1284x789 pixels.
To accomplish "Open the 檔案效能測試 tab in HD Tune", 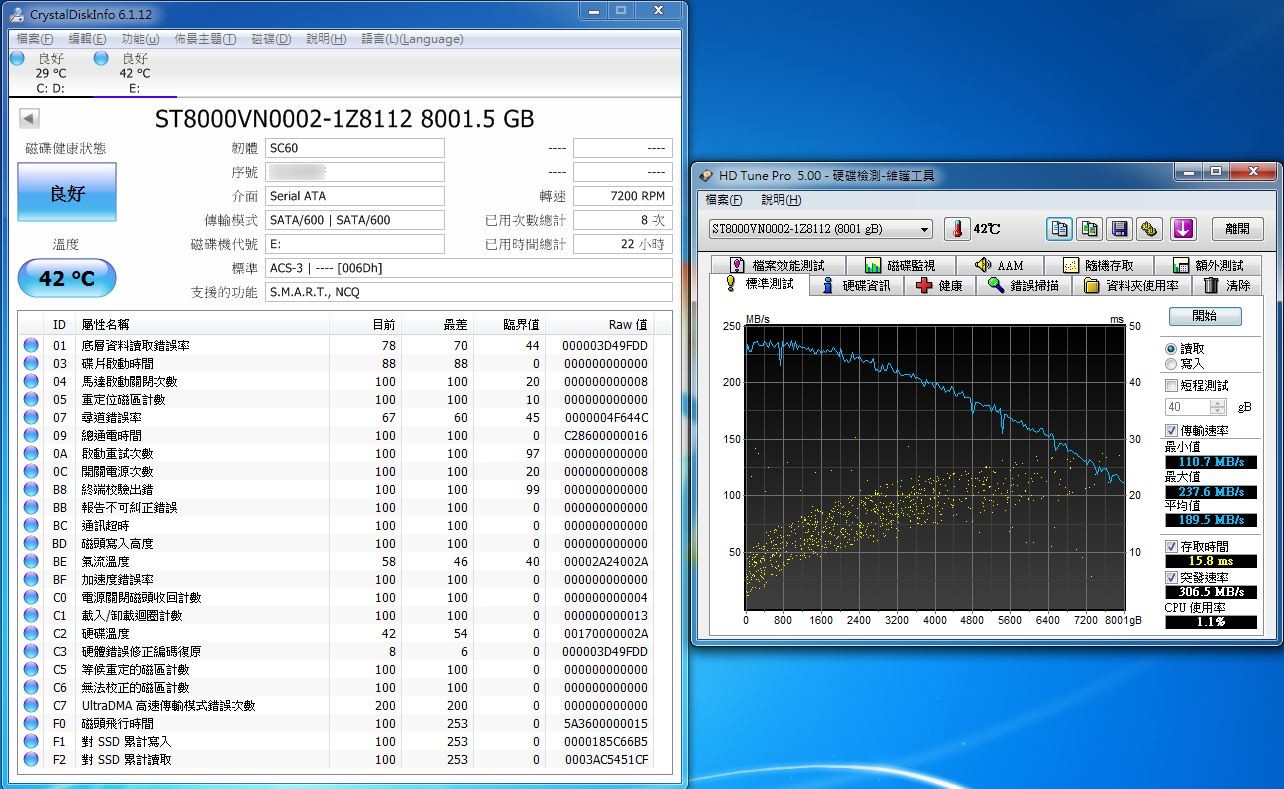I will [778, 265].
